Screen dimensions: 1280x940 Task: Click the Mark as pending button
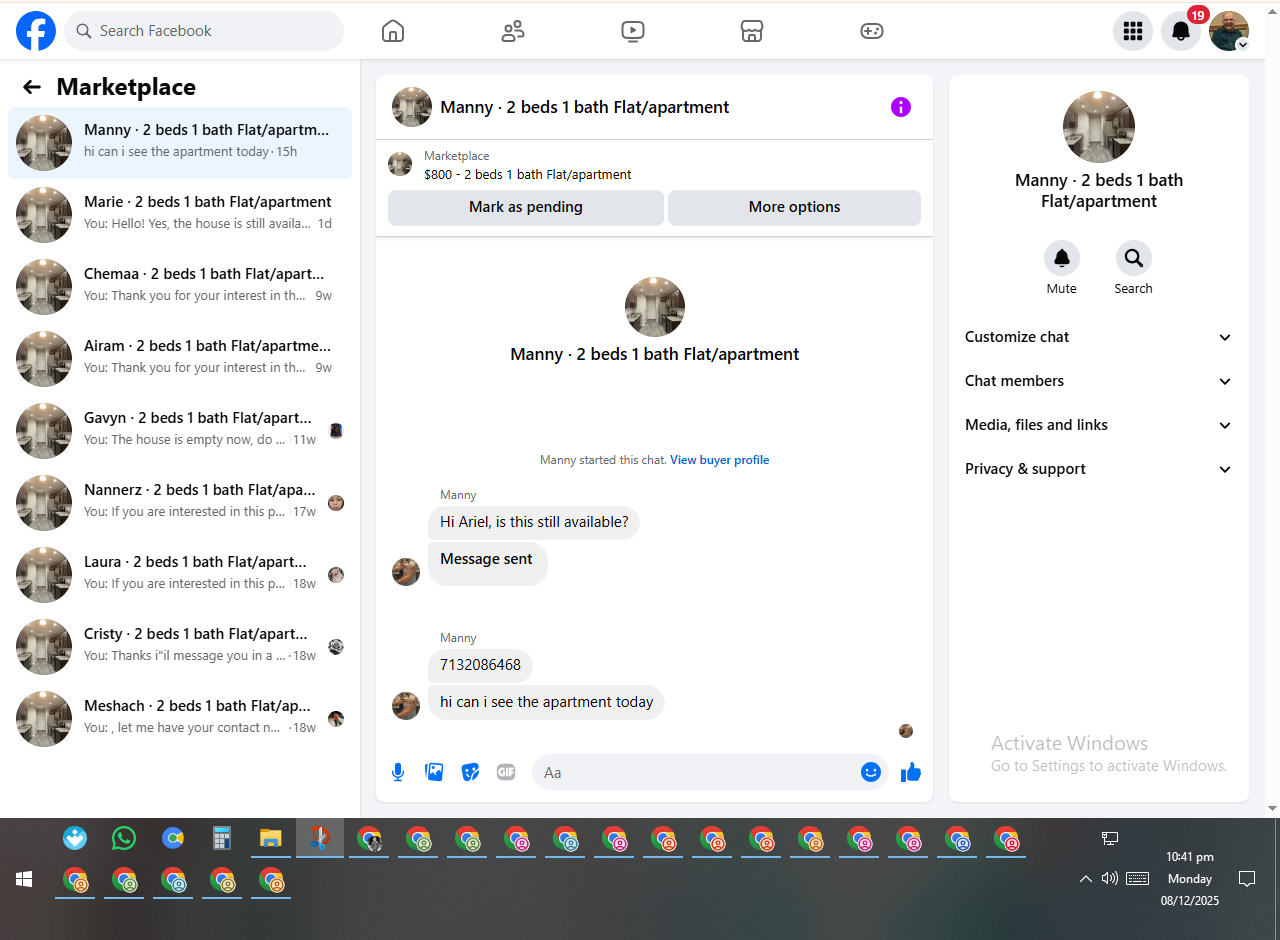click(x=526, y=207)
